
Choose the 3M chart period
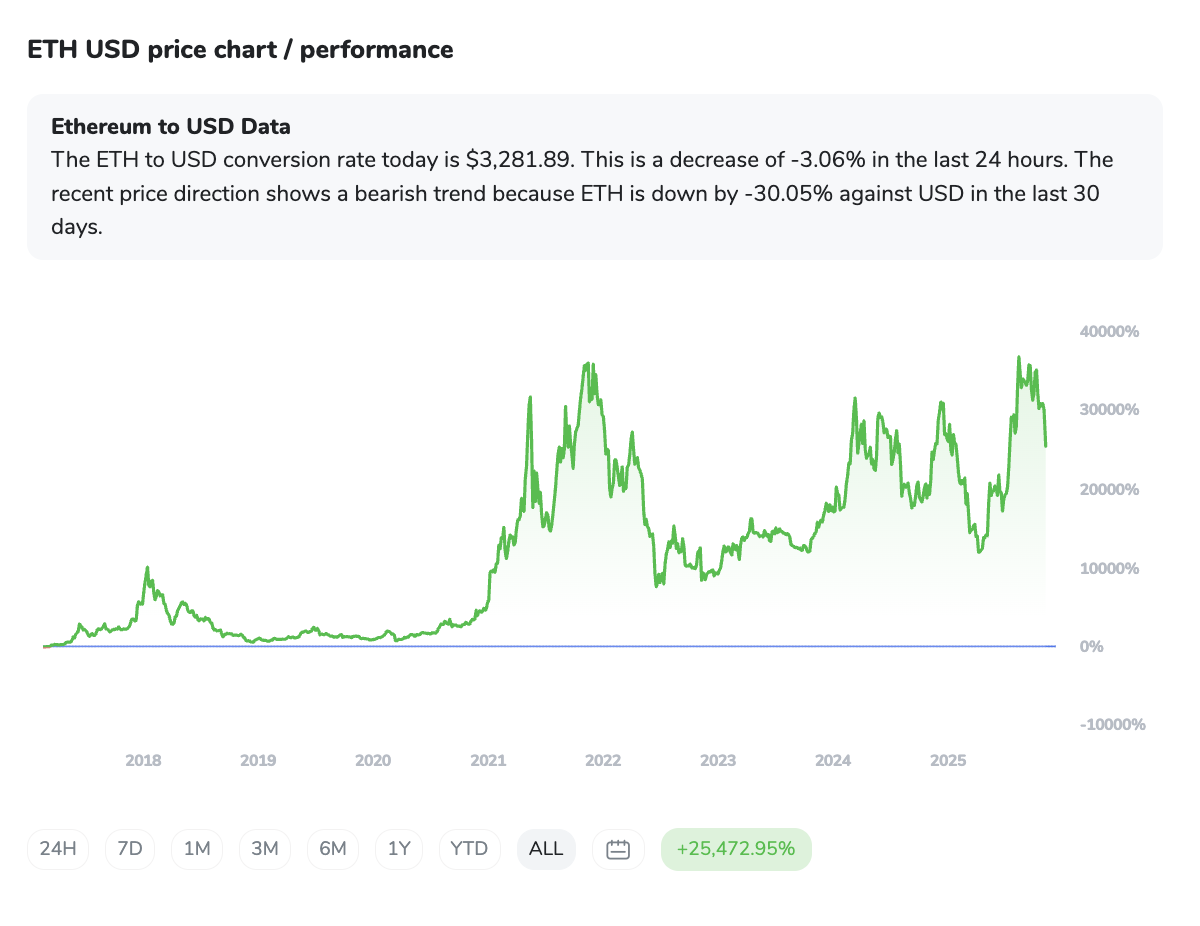[265, 849]
